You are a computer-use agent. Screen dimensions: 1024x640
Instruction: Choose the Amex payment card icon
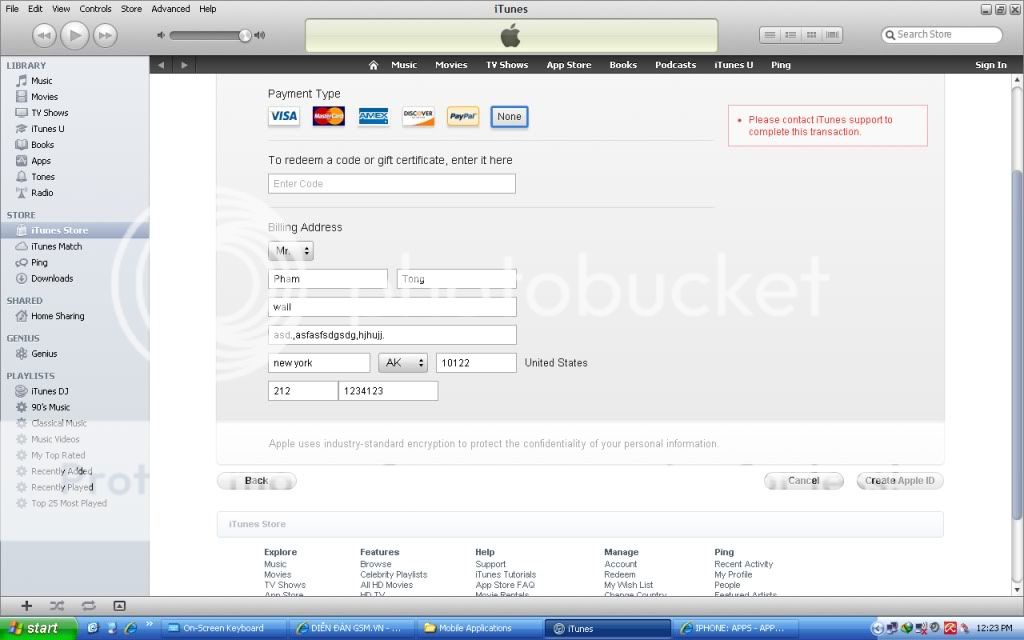pos(373,117)
